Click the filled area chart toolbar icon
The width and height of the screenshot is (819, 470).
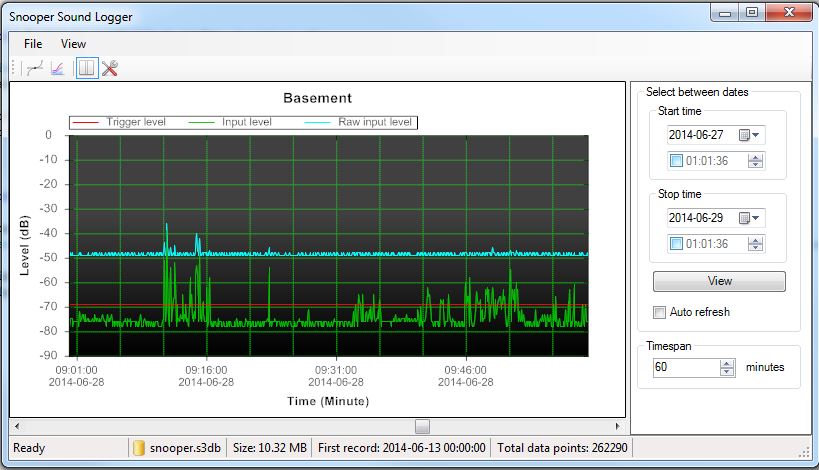click(x=57, y=68)
